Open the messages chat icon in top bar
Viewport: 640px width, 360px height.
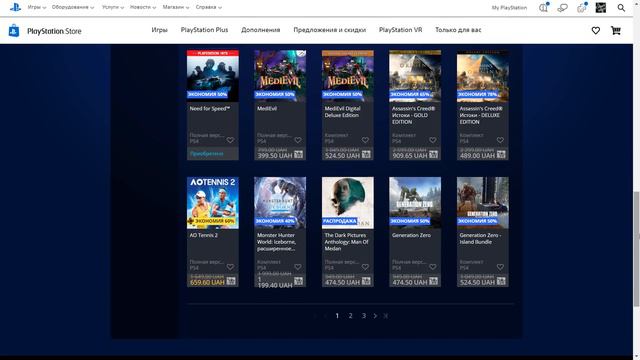[x=562, y=7]
